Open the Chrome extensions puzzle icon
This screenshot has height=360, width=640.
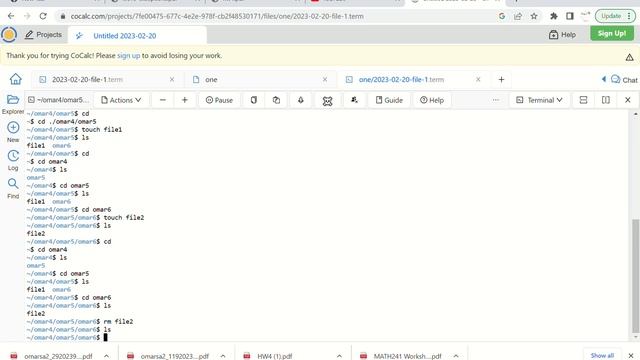554,16
